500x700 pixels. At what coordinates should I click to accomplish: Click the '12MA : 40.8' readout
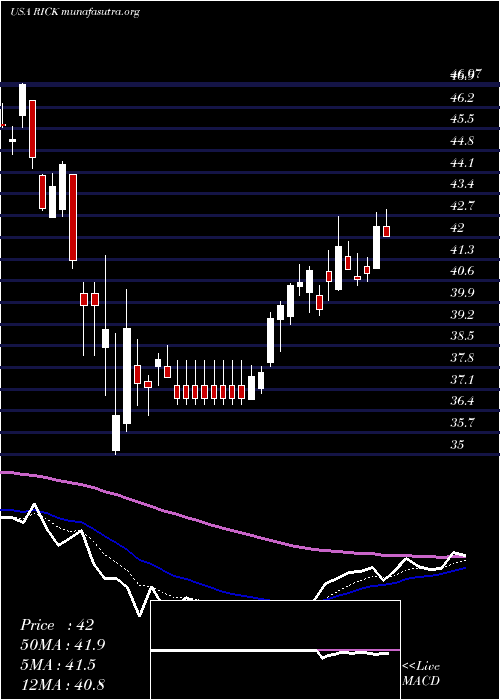coord(62,685)
